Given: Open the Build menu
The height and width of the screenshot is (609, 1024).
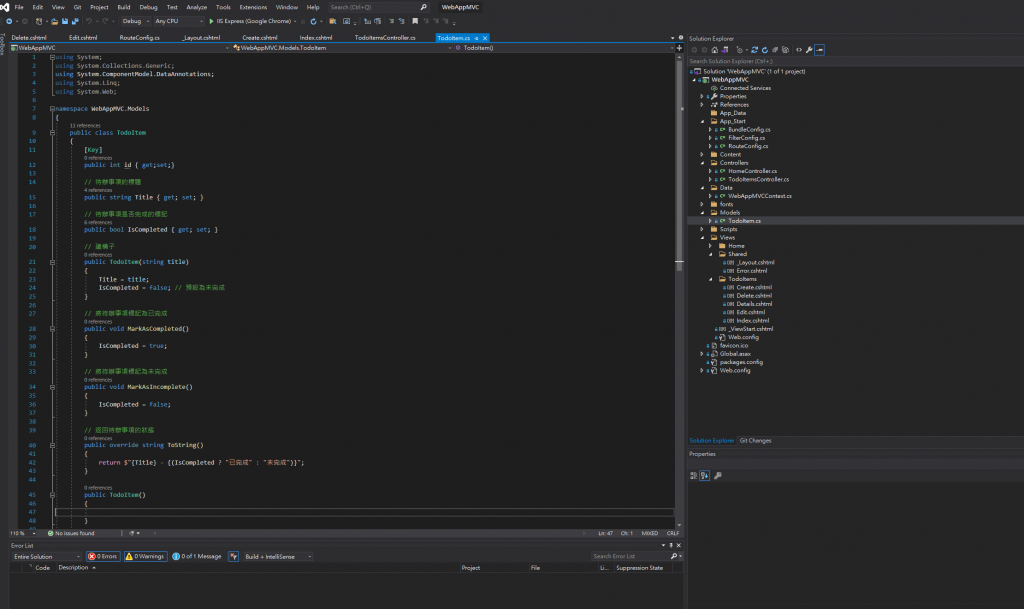Looking at the screenshot, I should pos(124,7).
